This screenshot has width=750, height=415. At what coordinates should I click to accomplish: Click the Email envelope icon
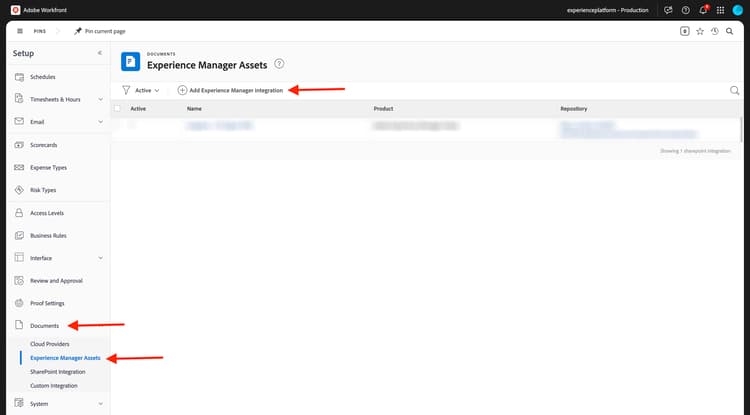coord(19,121)
